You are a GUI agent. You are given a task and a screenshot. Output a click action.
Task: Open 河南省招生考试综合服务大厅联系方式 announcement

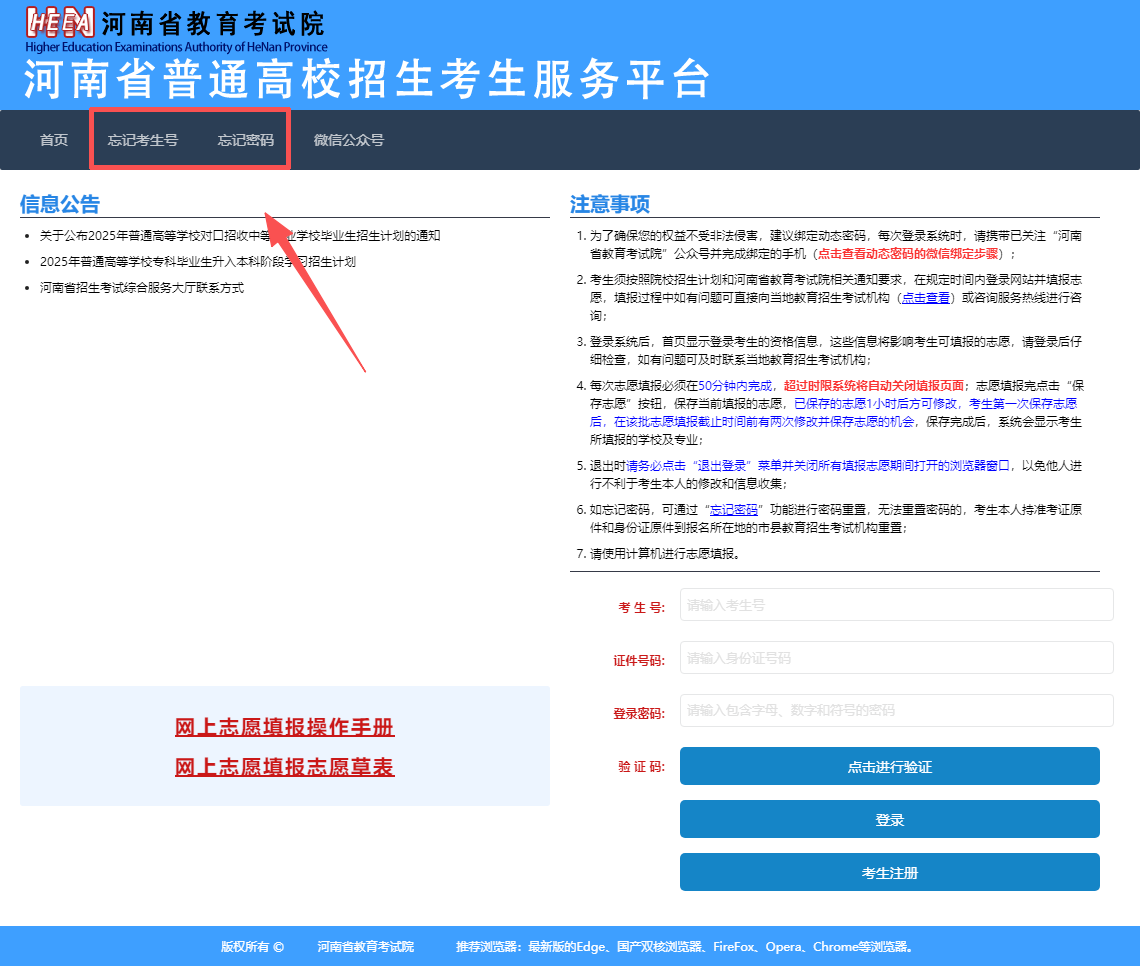click(x=142, y=288)
